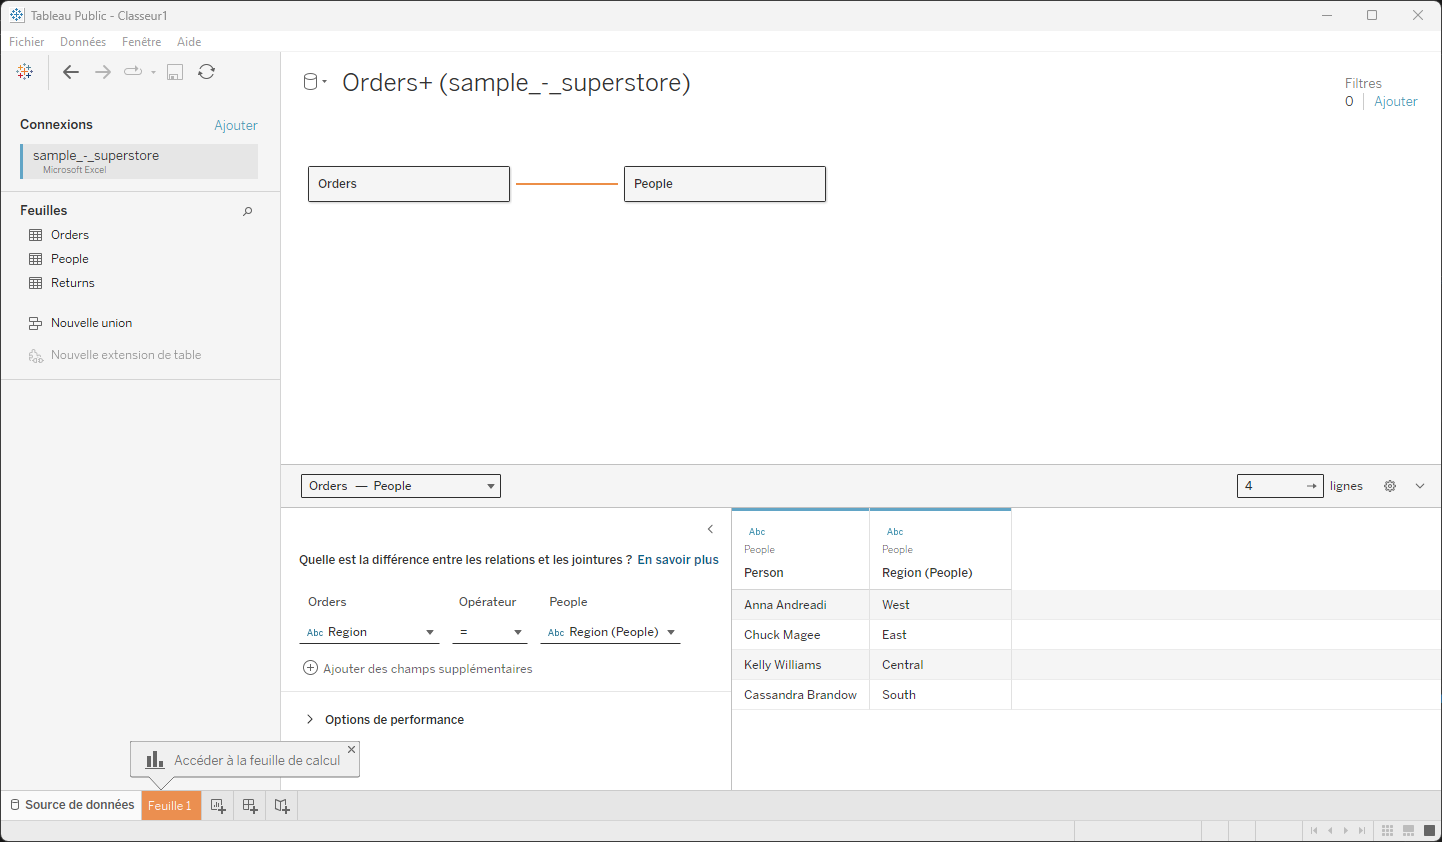Add a filter via Ajouter link

[1396, 102]
